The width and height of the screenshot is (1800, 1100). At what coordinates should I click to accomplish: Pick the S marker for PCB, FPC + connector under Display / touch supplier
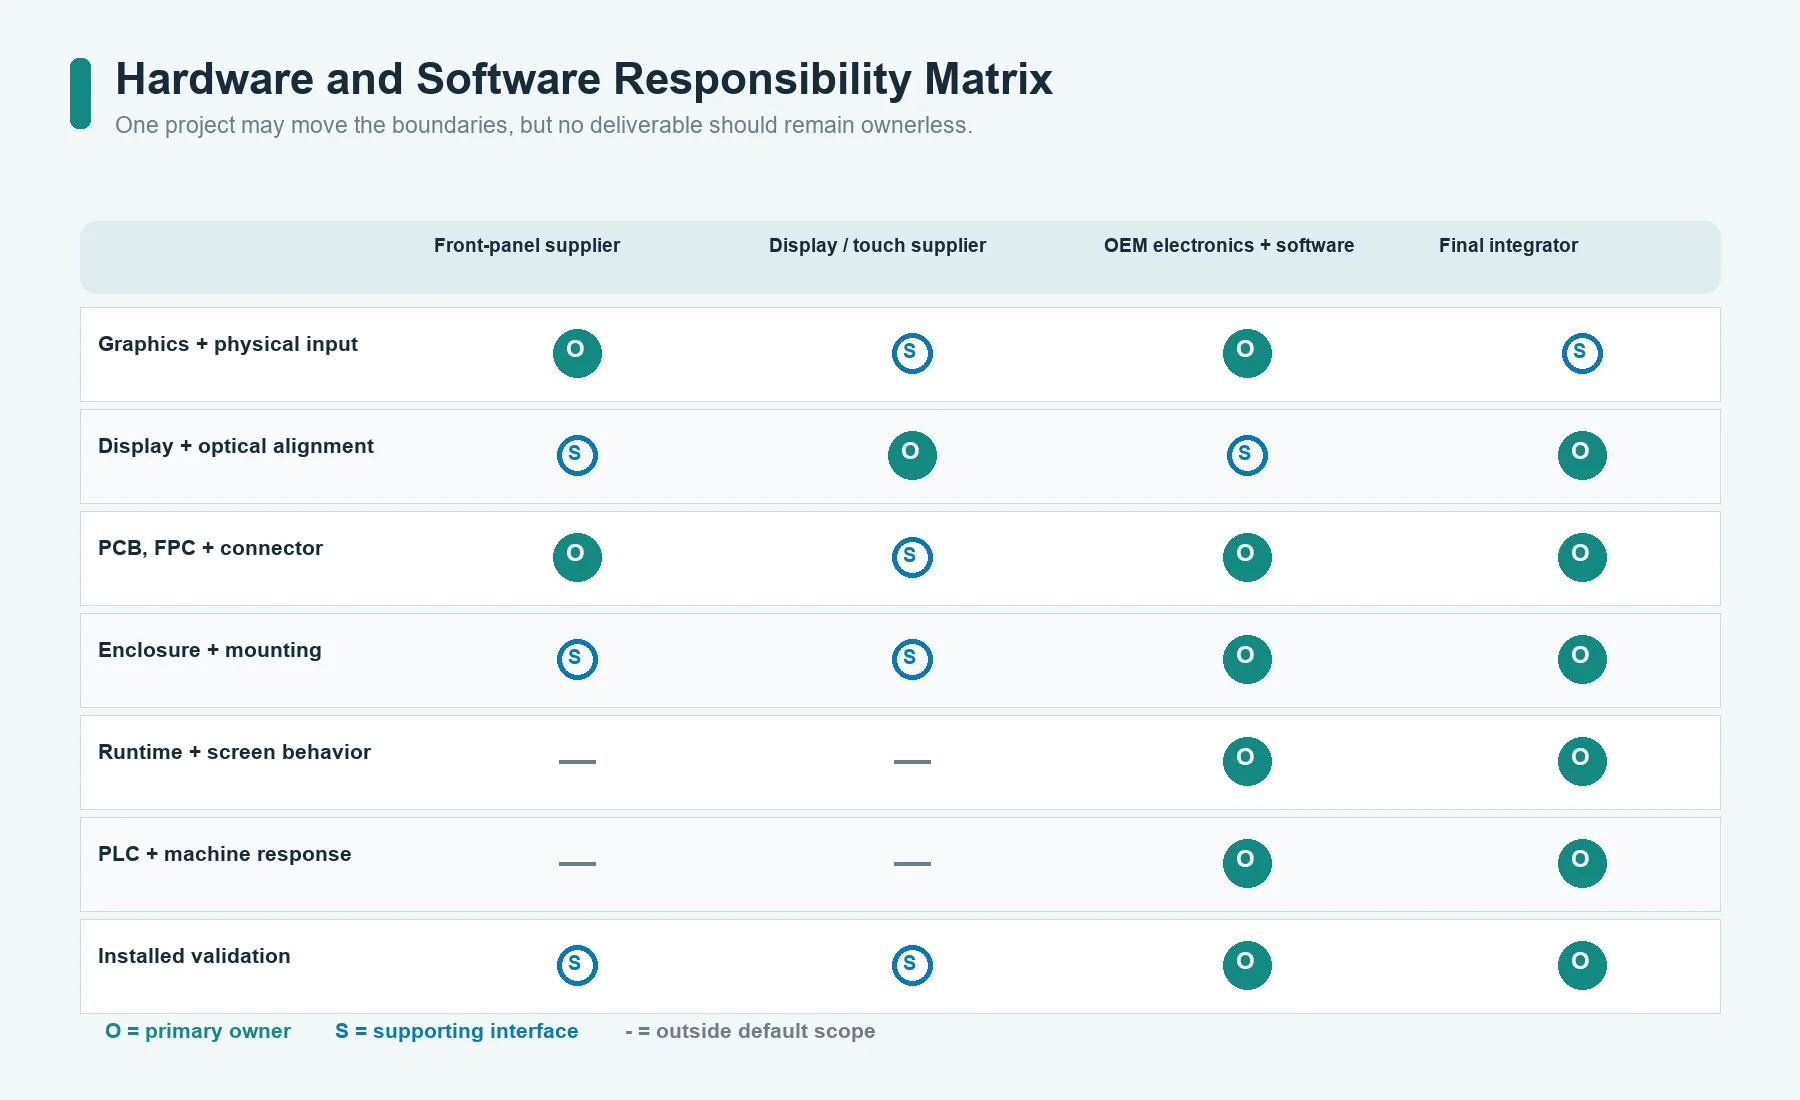pyautogui.click(x=912, y=557)
